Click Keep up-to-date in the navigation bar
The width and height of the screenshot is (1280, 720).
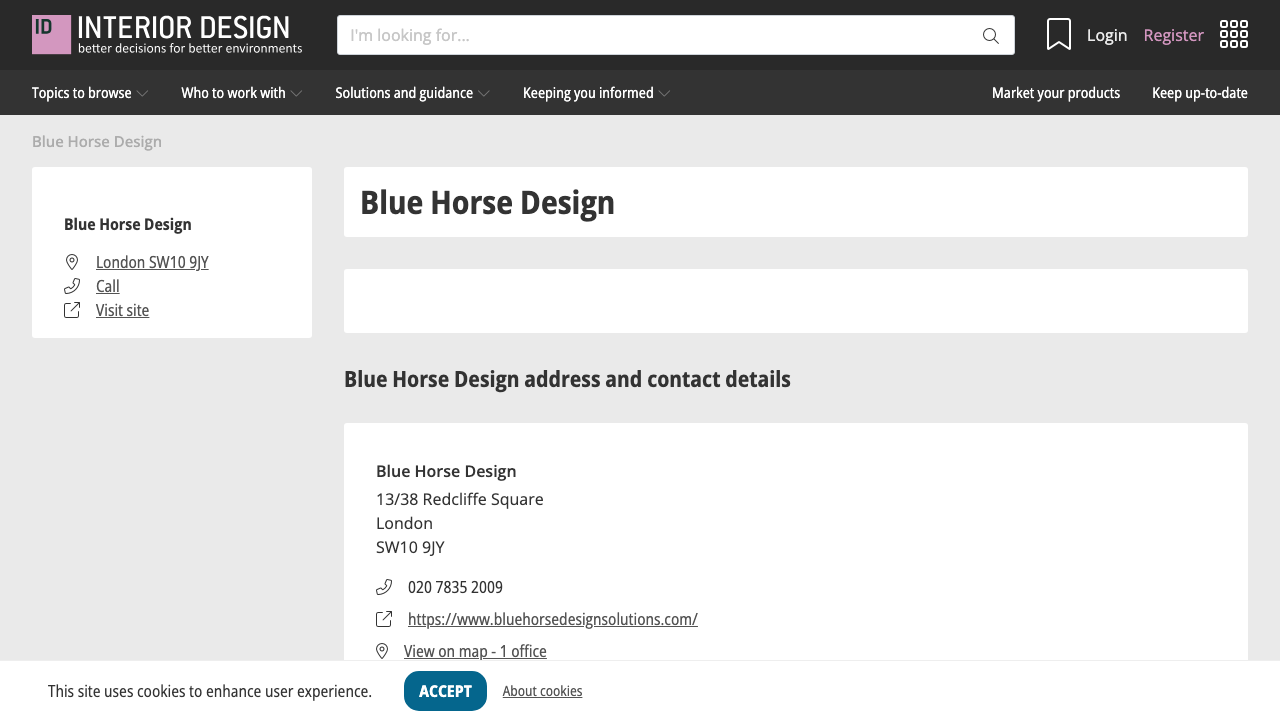[1199, 92]
